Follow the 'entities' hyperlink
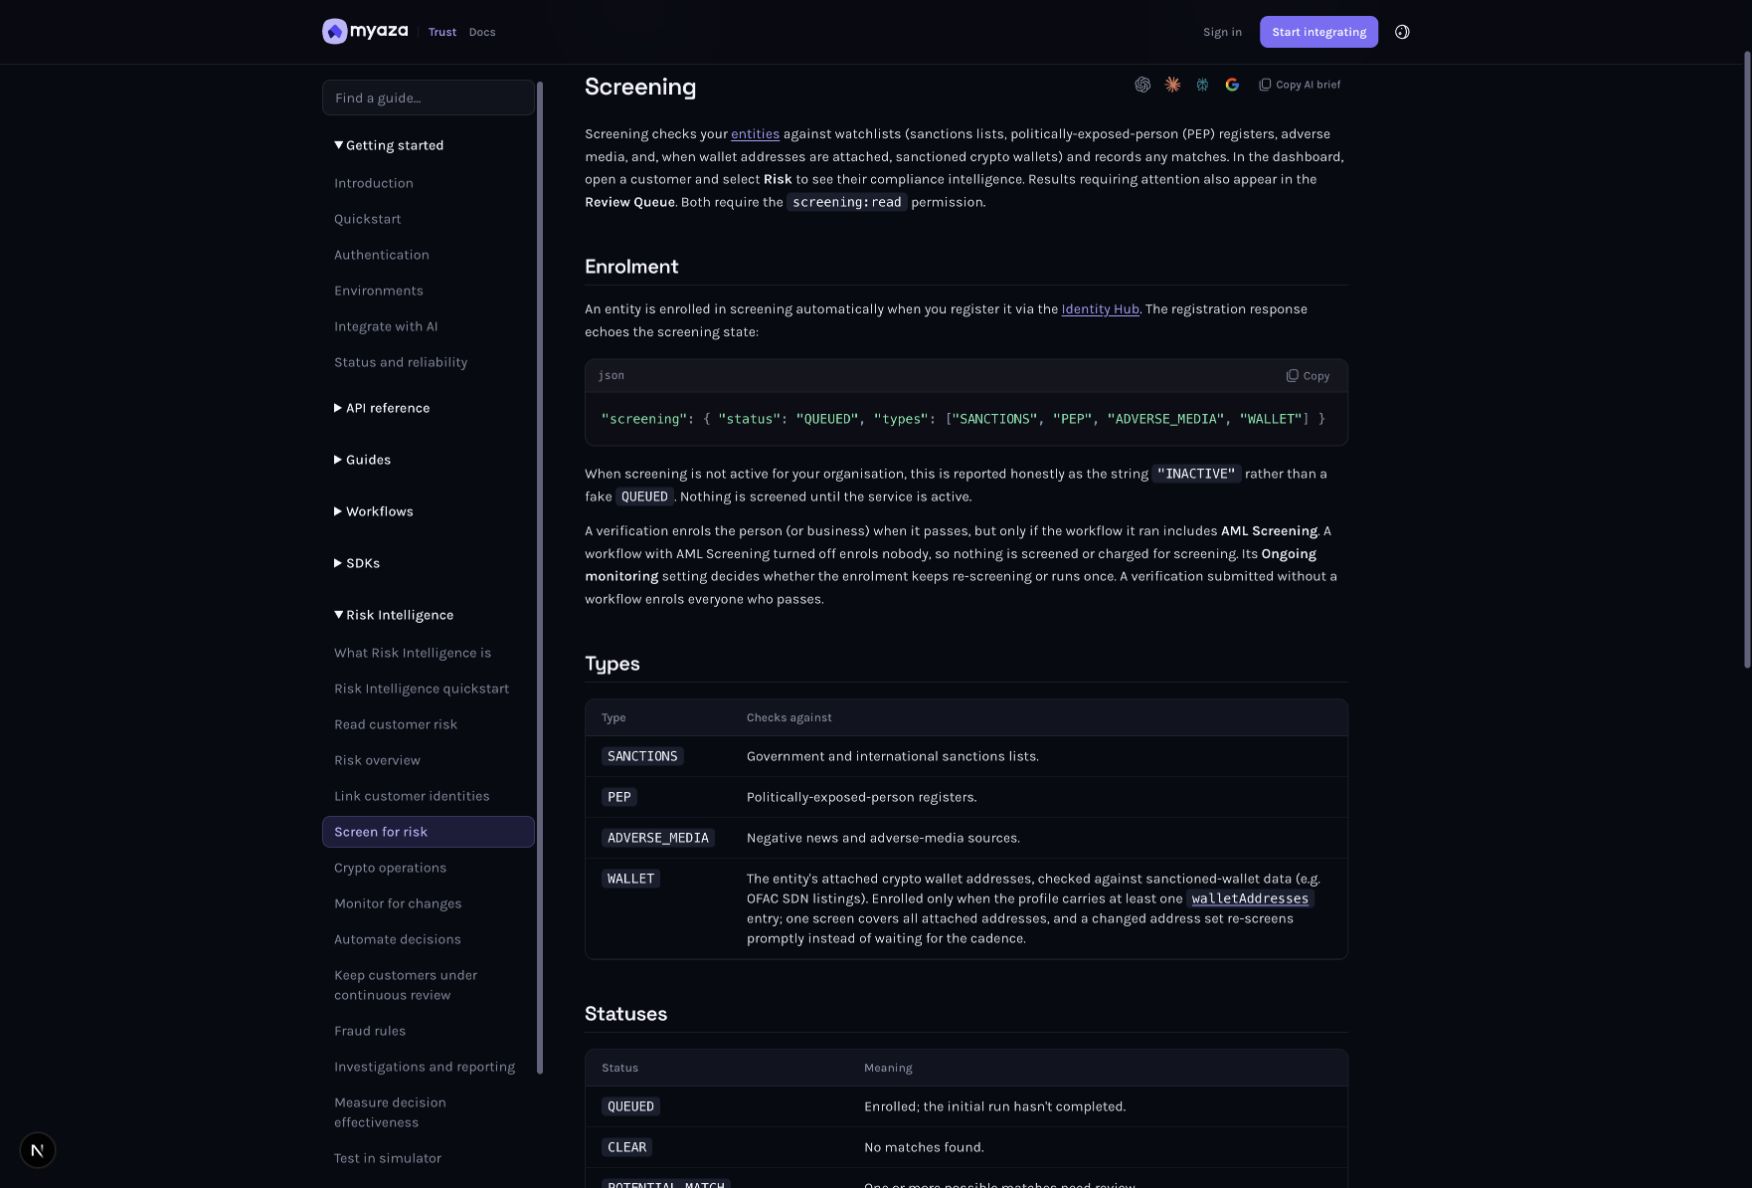Image resolution: width=1752 pixels, height=1188 pixels. pos(755,134)
